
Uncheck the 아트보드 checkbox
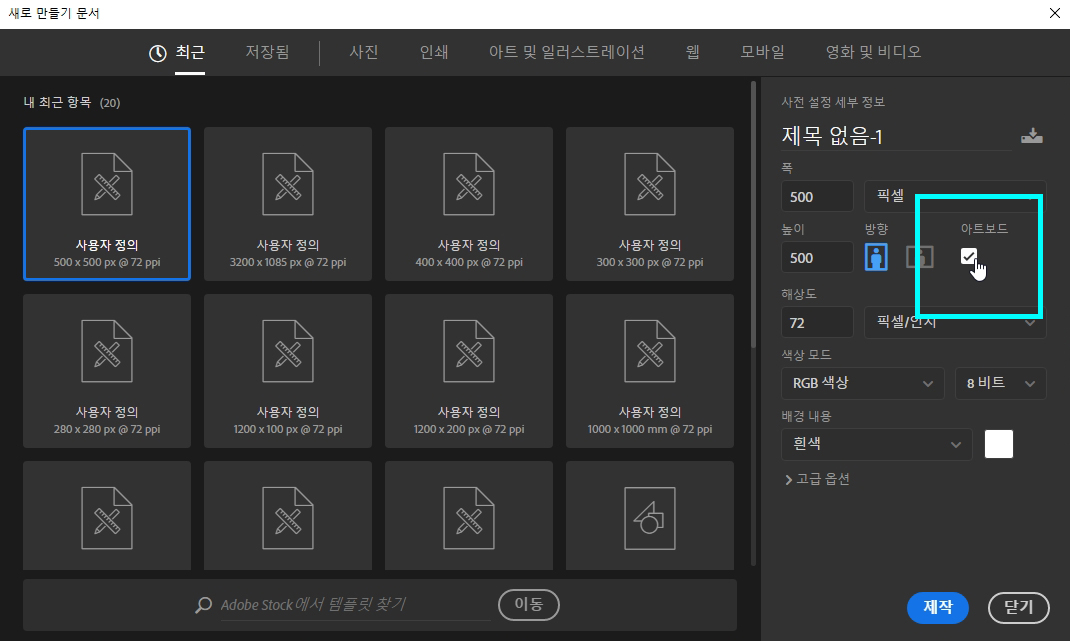pos(968,256)
